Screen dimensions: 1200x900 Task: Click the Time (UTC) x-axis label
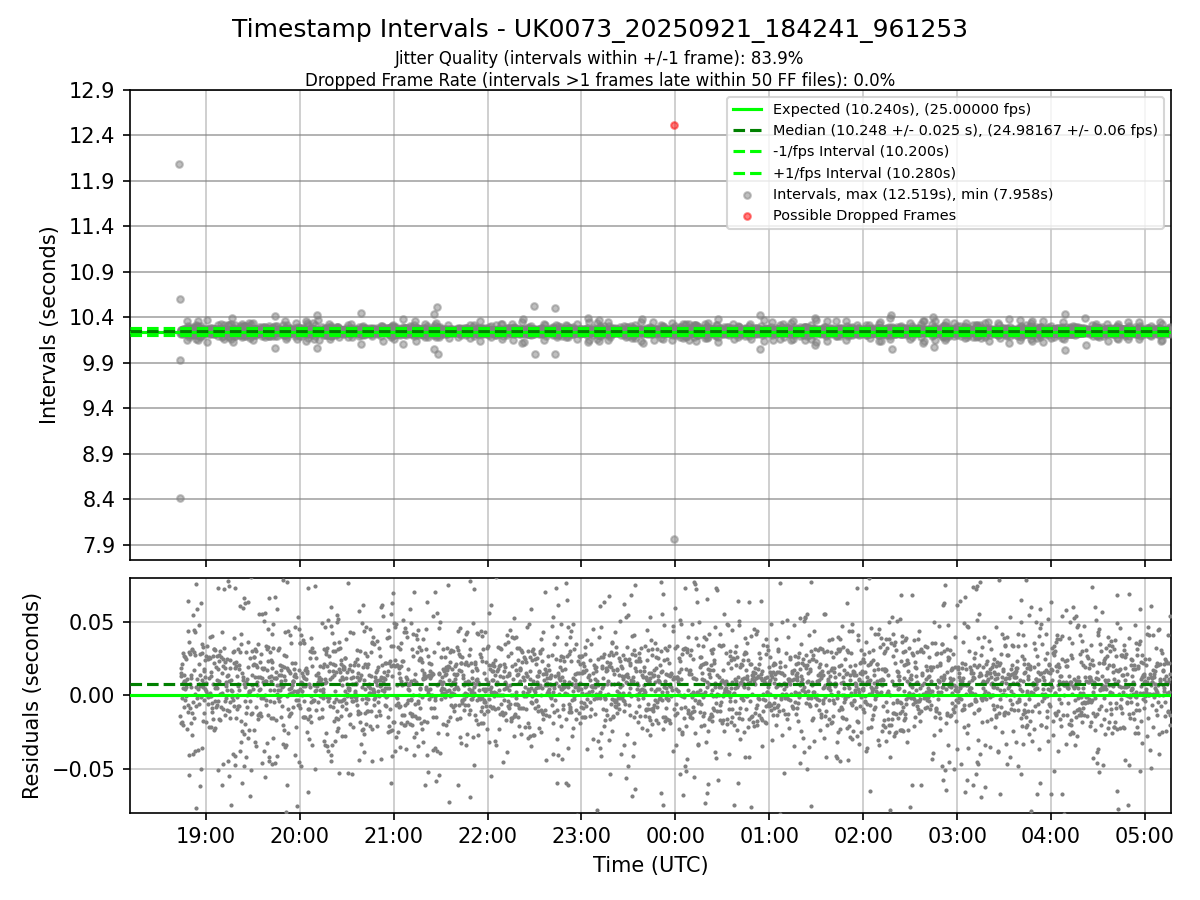pos(650,865)
